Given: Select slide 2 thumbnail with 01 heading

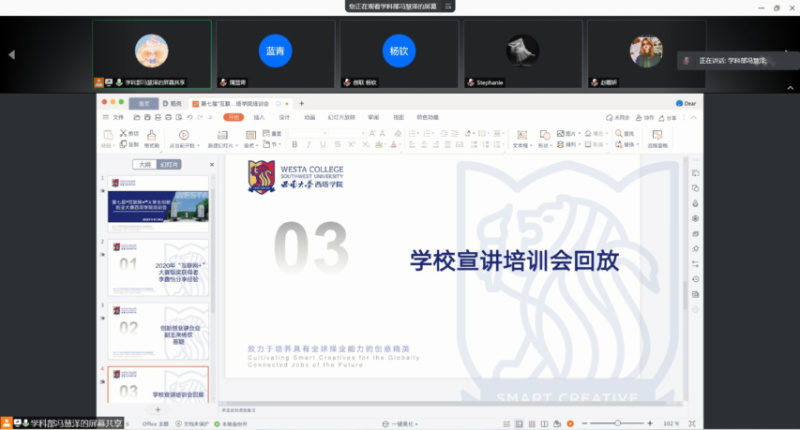Looking at the screenshot, I should point(164,266).
